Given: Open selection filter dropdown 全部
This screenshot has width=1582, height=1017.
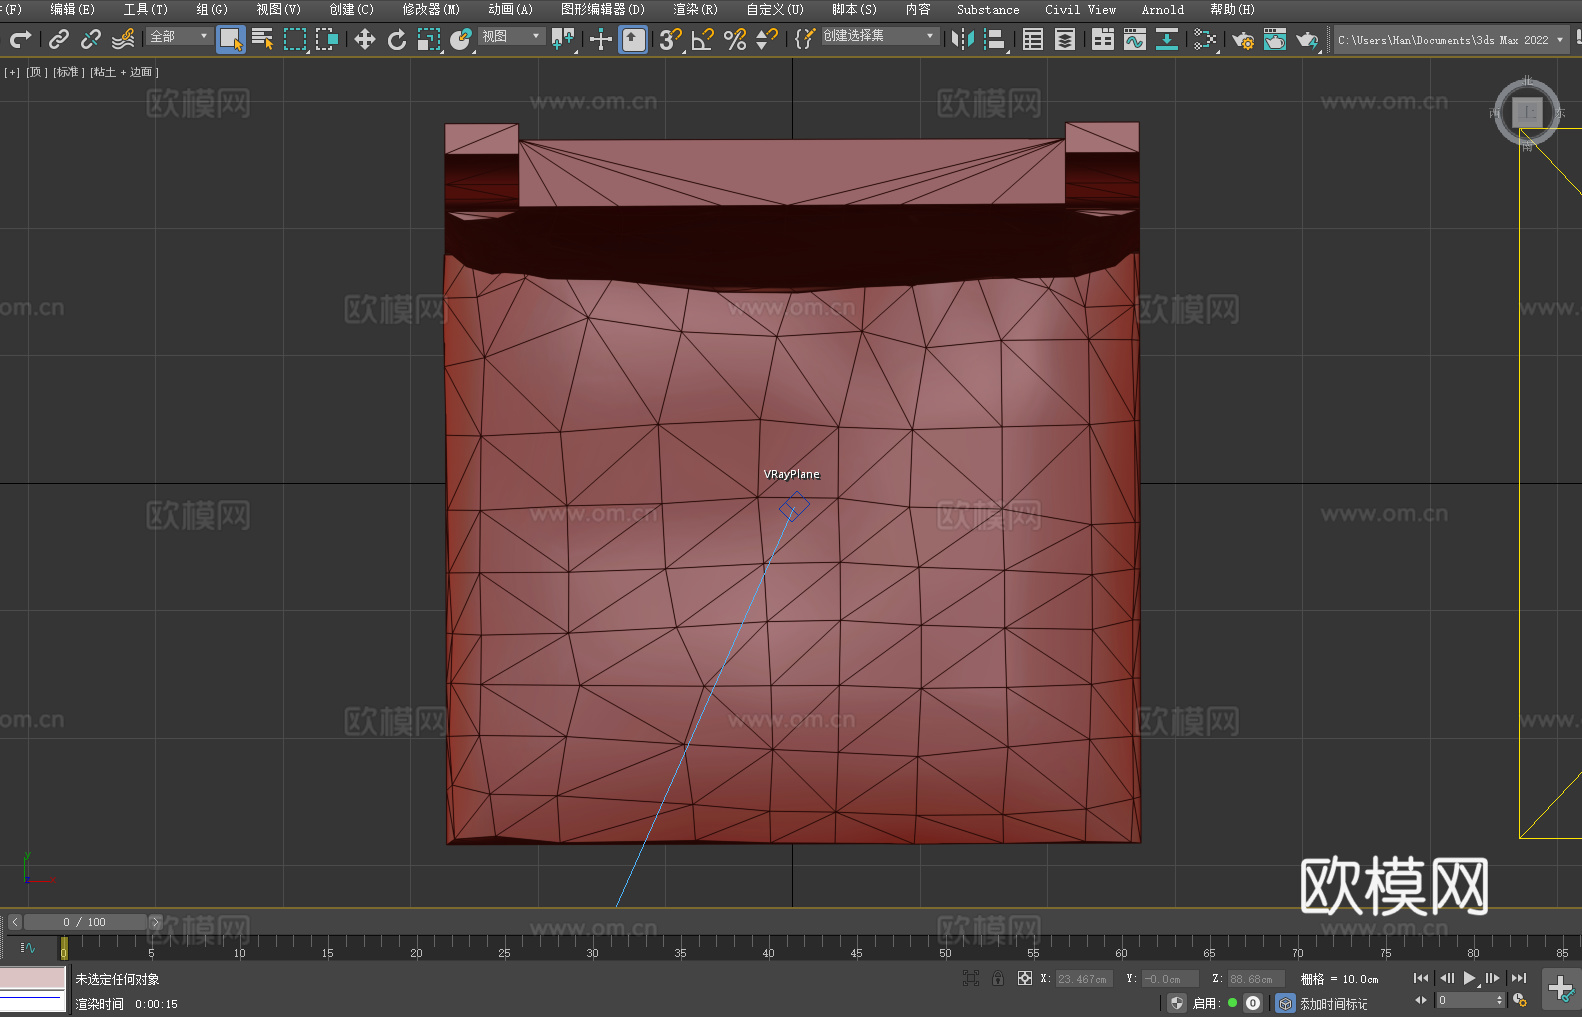Looking at the screenshot, I should coord(180,36).
